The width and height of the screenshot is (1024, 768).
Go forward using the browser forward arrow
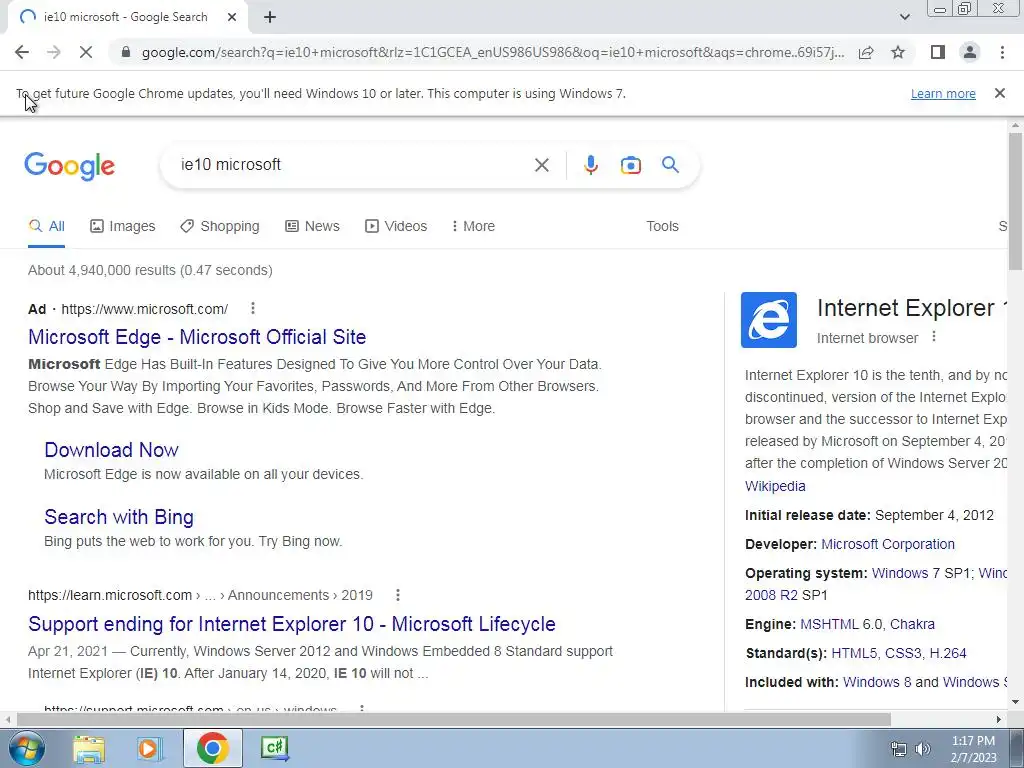click(54, 52)
